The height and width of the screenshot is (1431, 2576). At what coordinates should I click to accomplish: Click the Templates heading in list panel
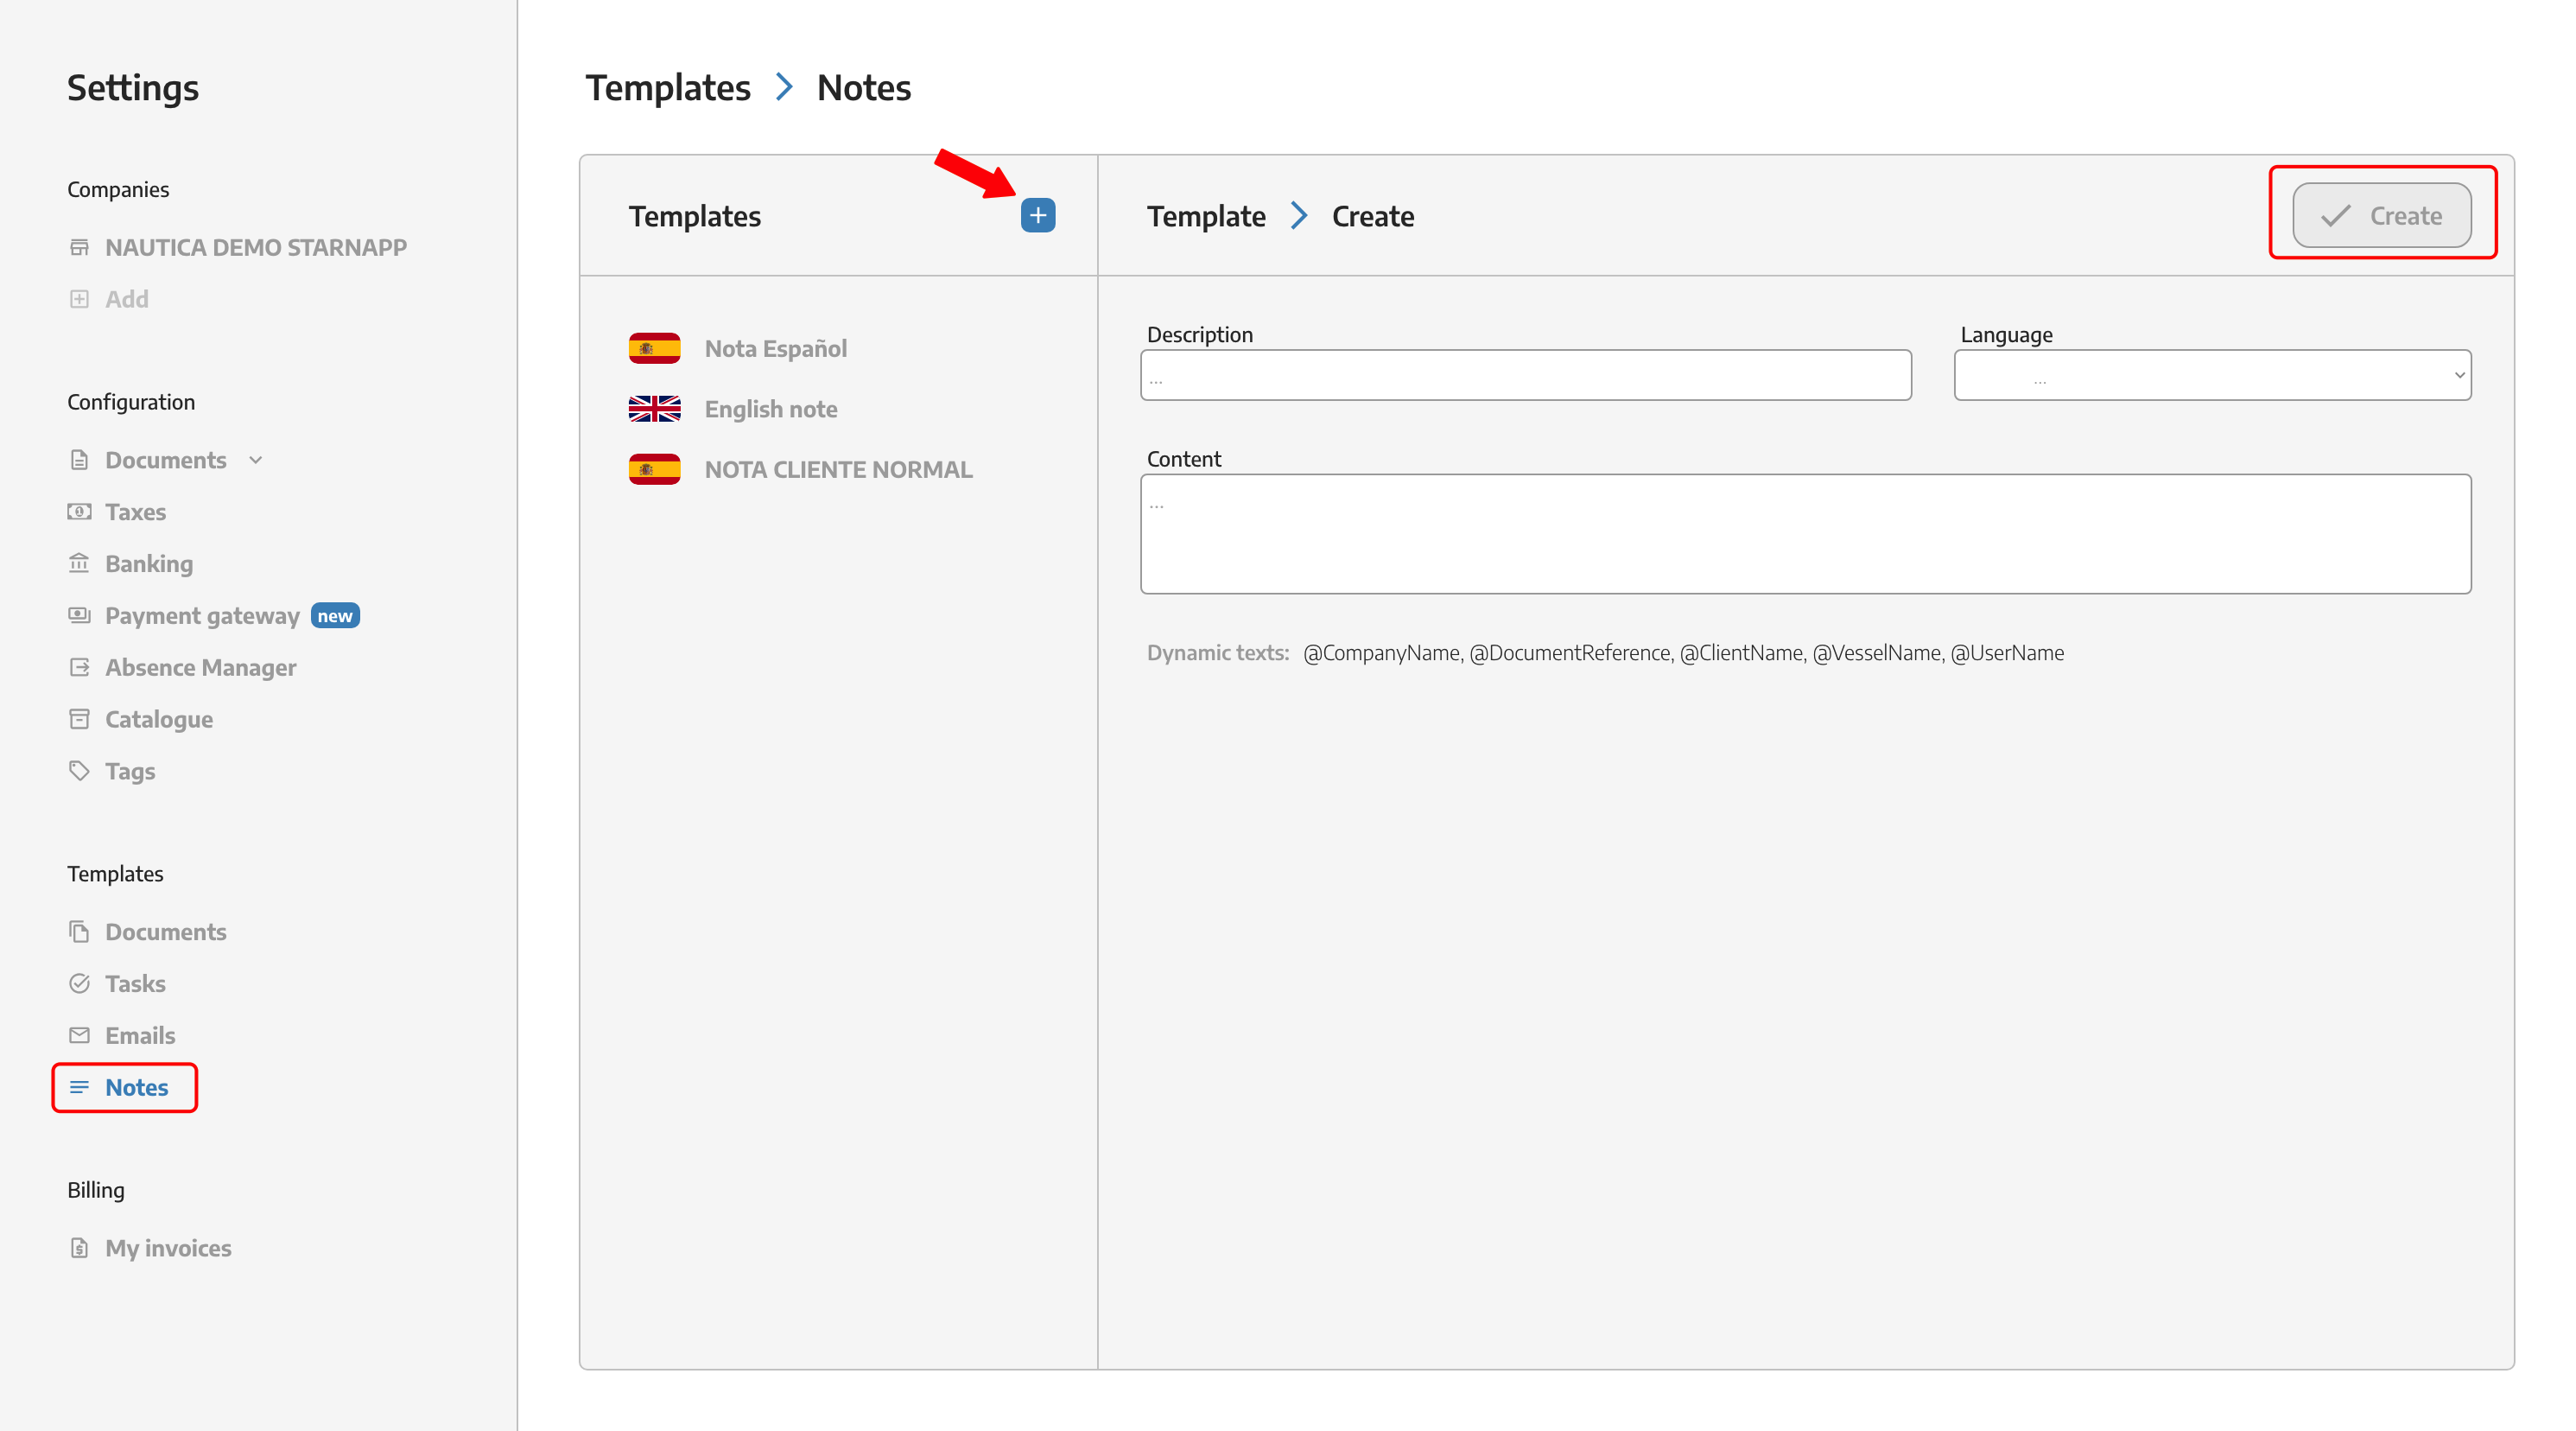click(x=694, y=216)
